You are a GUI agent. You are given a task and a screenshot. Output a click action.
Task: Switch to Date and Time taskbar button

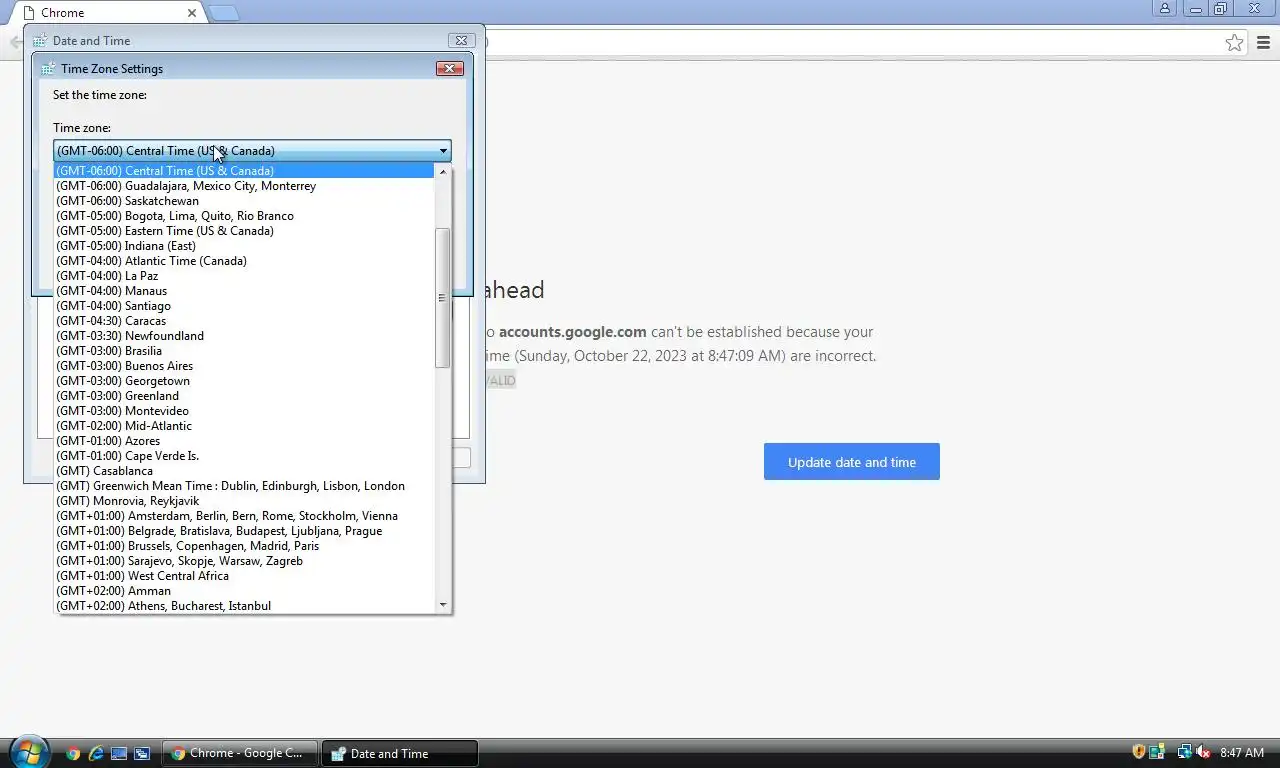coord(400,753)
